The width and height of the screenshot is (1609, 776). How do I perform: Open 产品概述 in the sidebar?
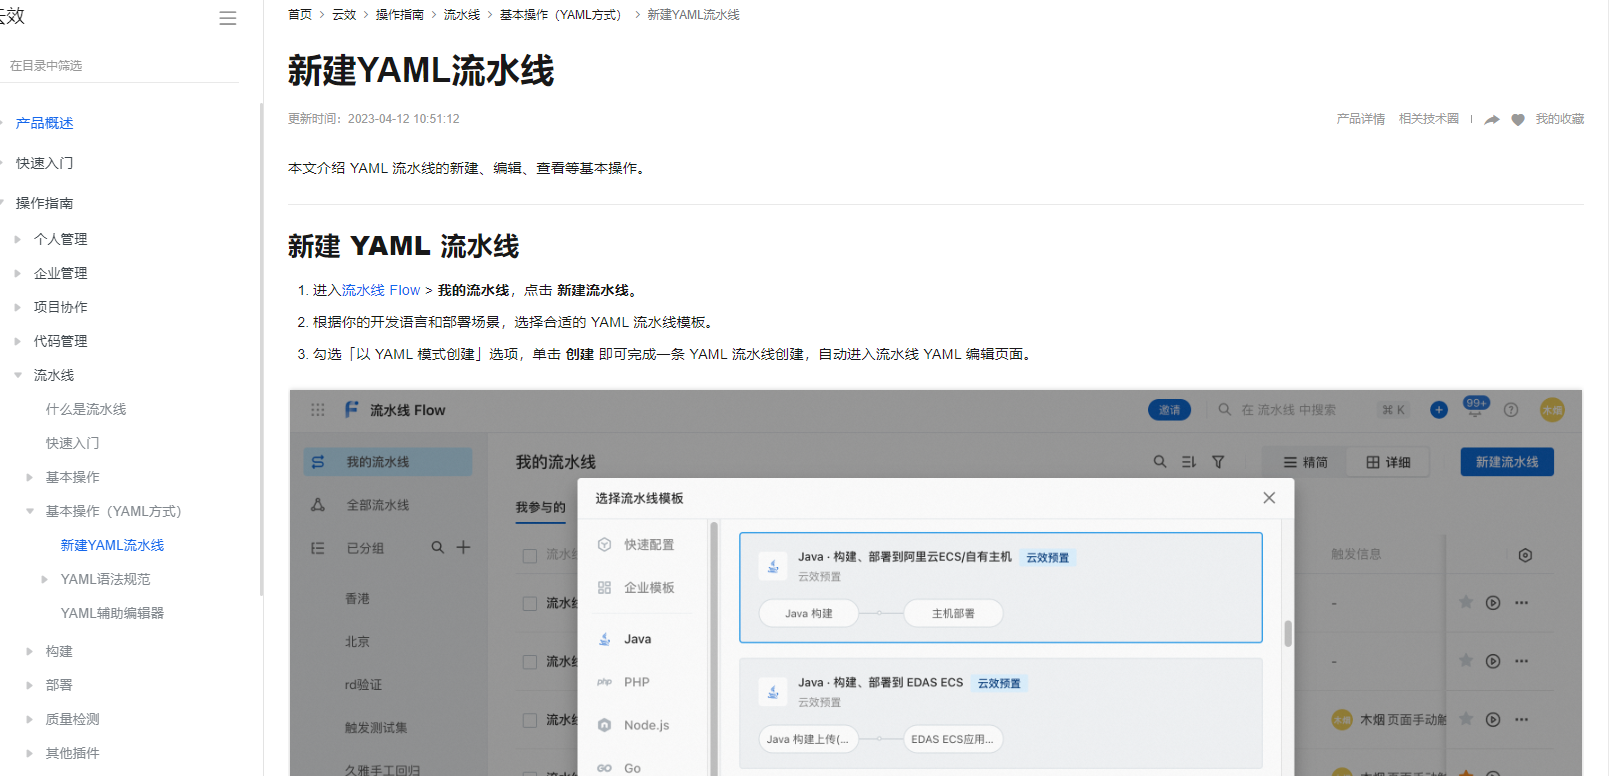pyautogui.click(x=44, y=123)
